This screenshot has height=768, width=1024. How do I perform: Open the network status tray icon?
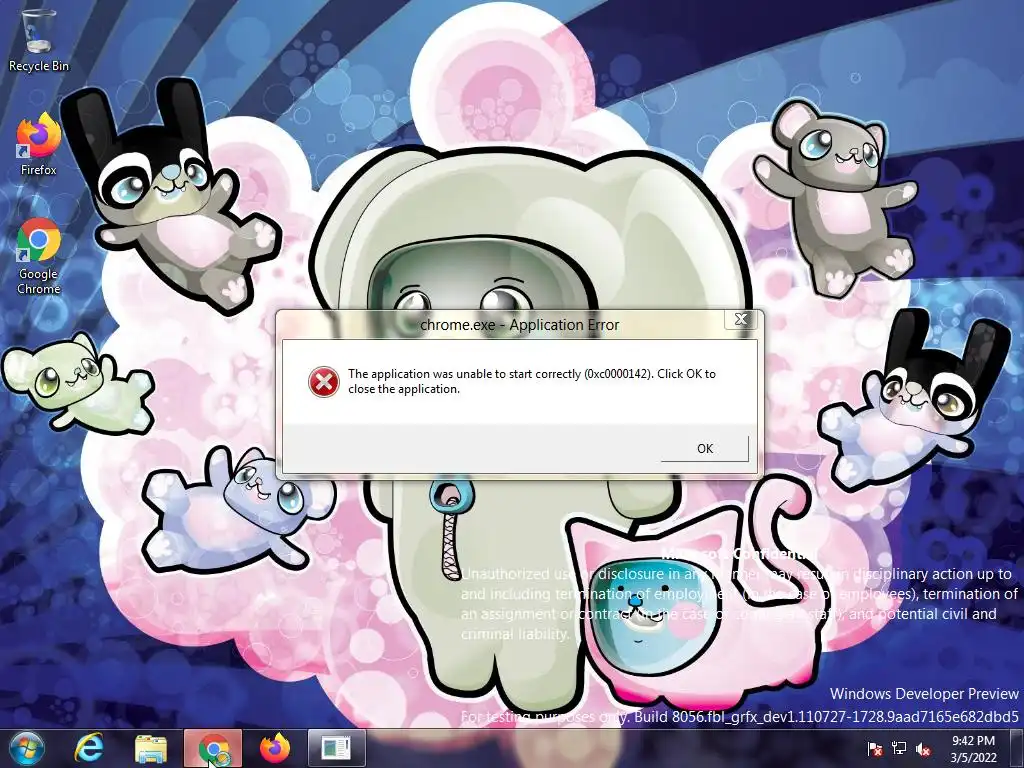(899, 749)
